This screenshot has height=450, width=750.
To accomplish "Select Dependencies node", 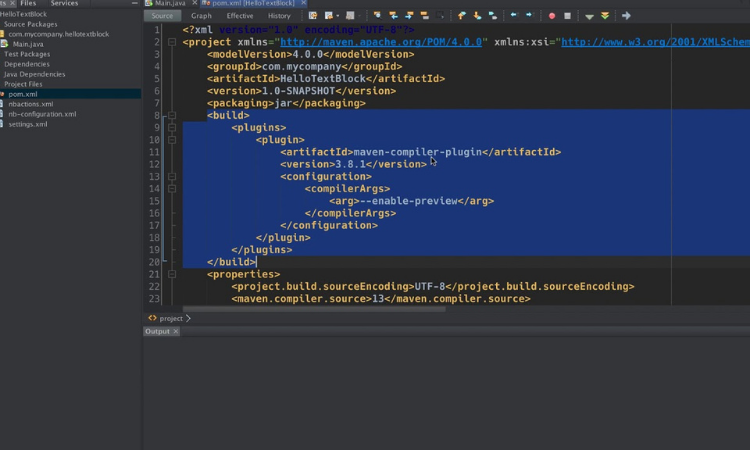I will (x=27, y=64).
